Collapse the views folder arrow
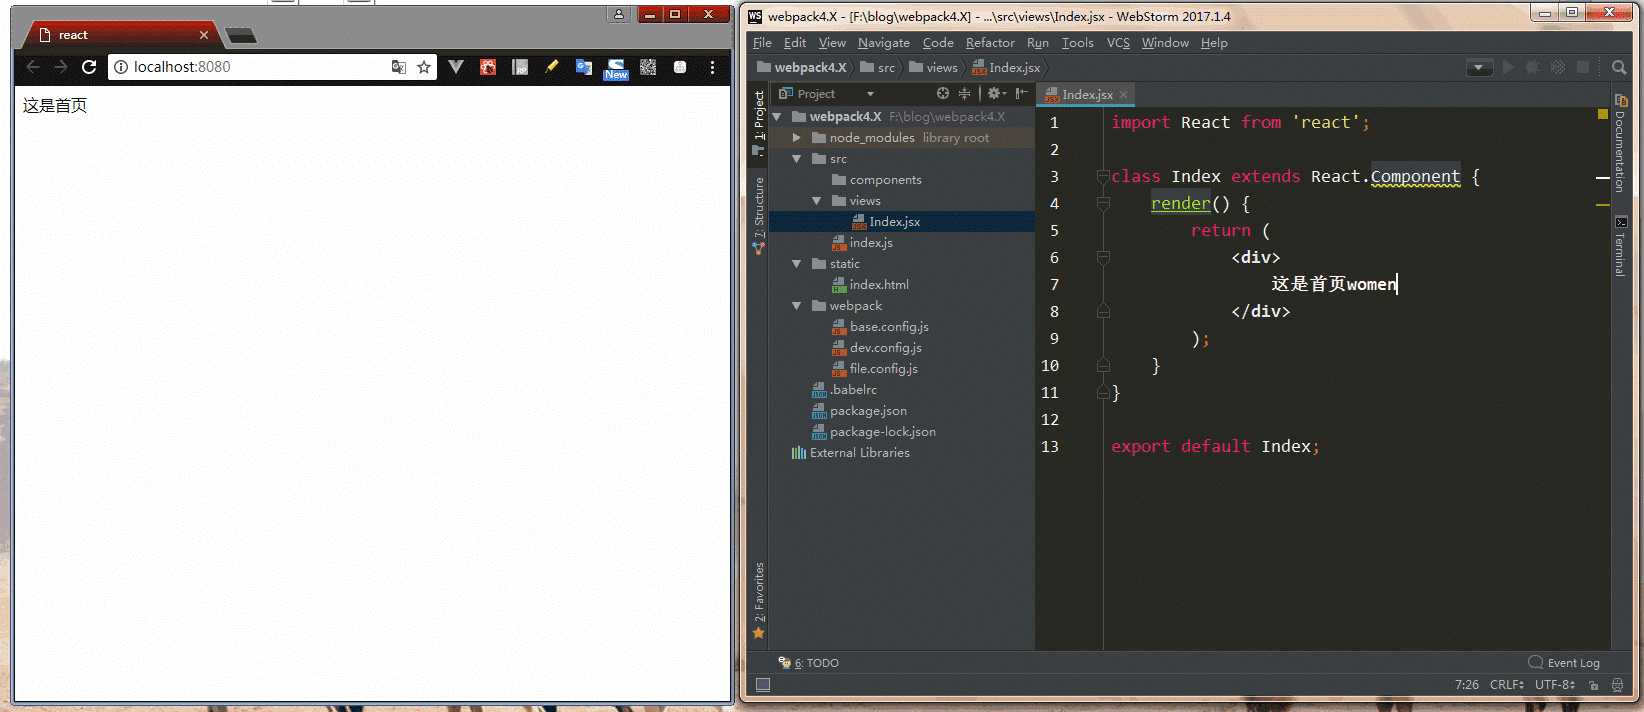Image resolution: width=1644 pixels, height=712 pixels. (x=817, y=201)
